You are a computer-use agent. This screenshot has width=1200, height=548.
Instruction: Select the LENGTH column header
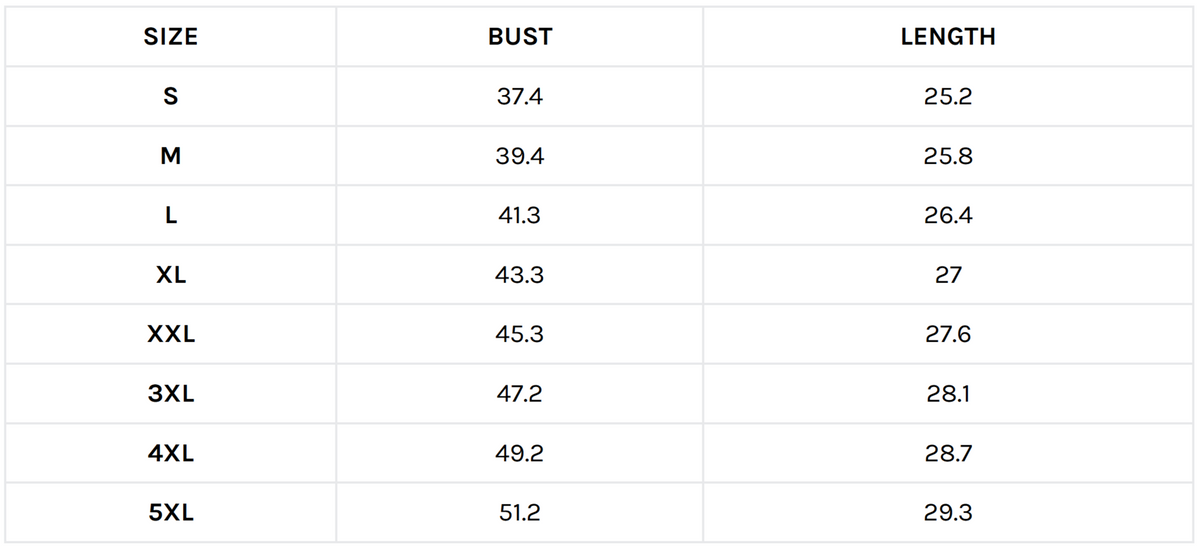(x=948, y=38)
